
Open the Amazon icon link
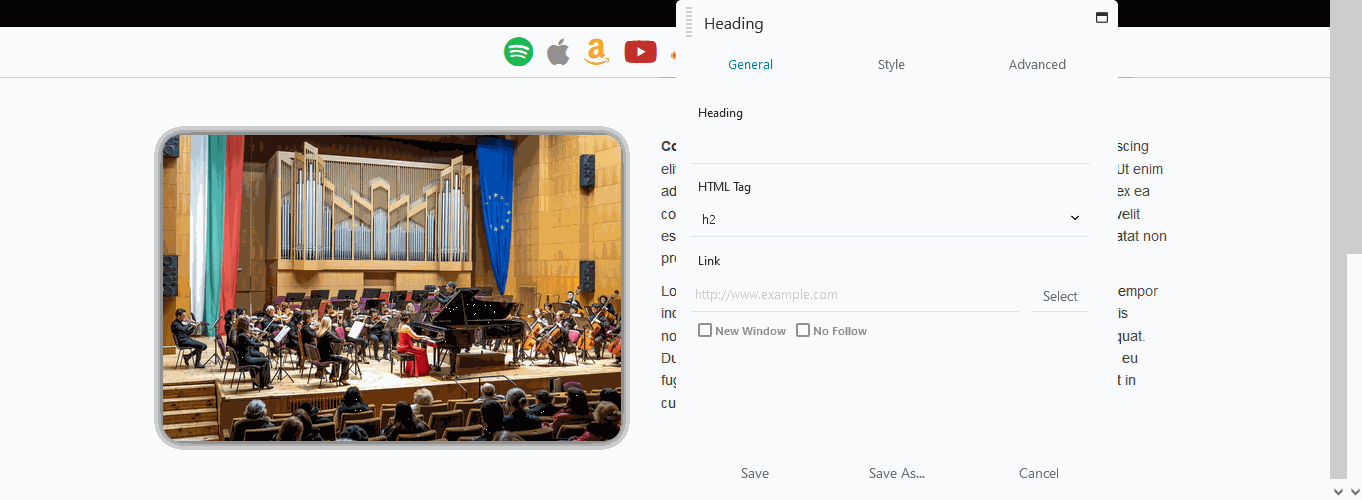[597, 52]
